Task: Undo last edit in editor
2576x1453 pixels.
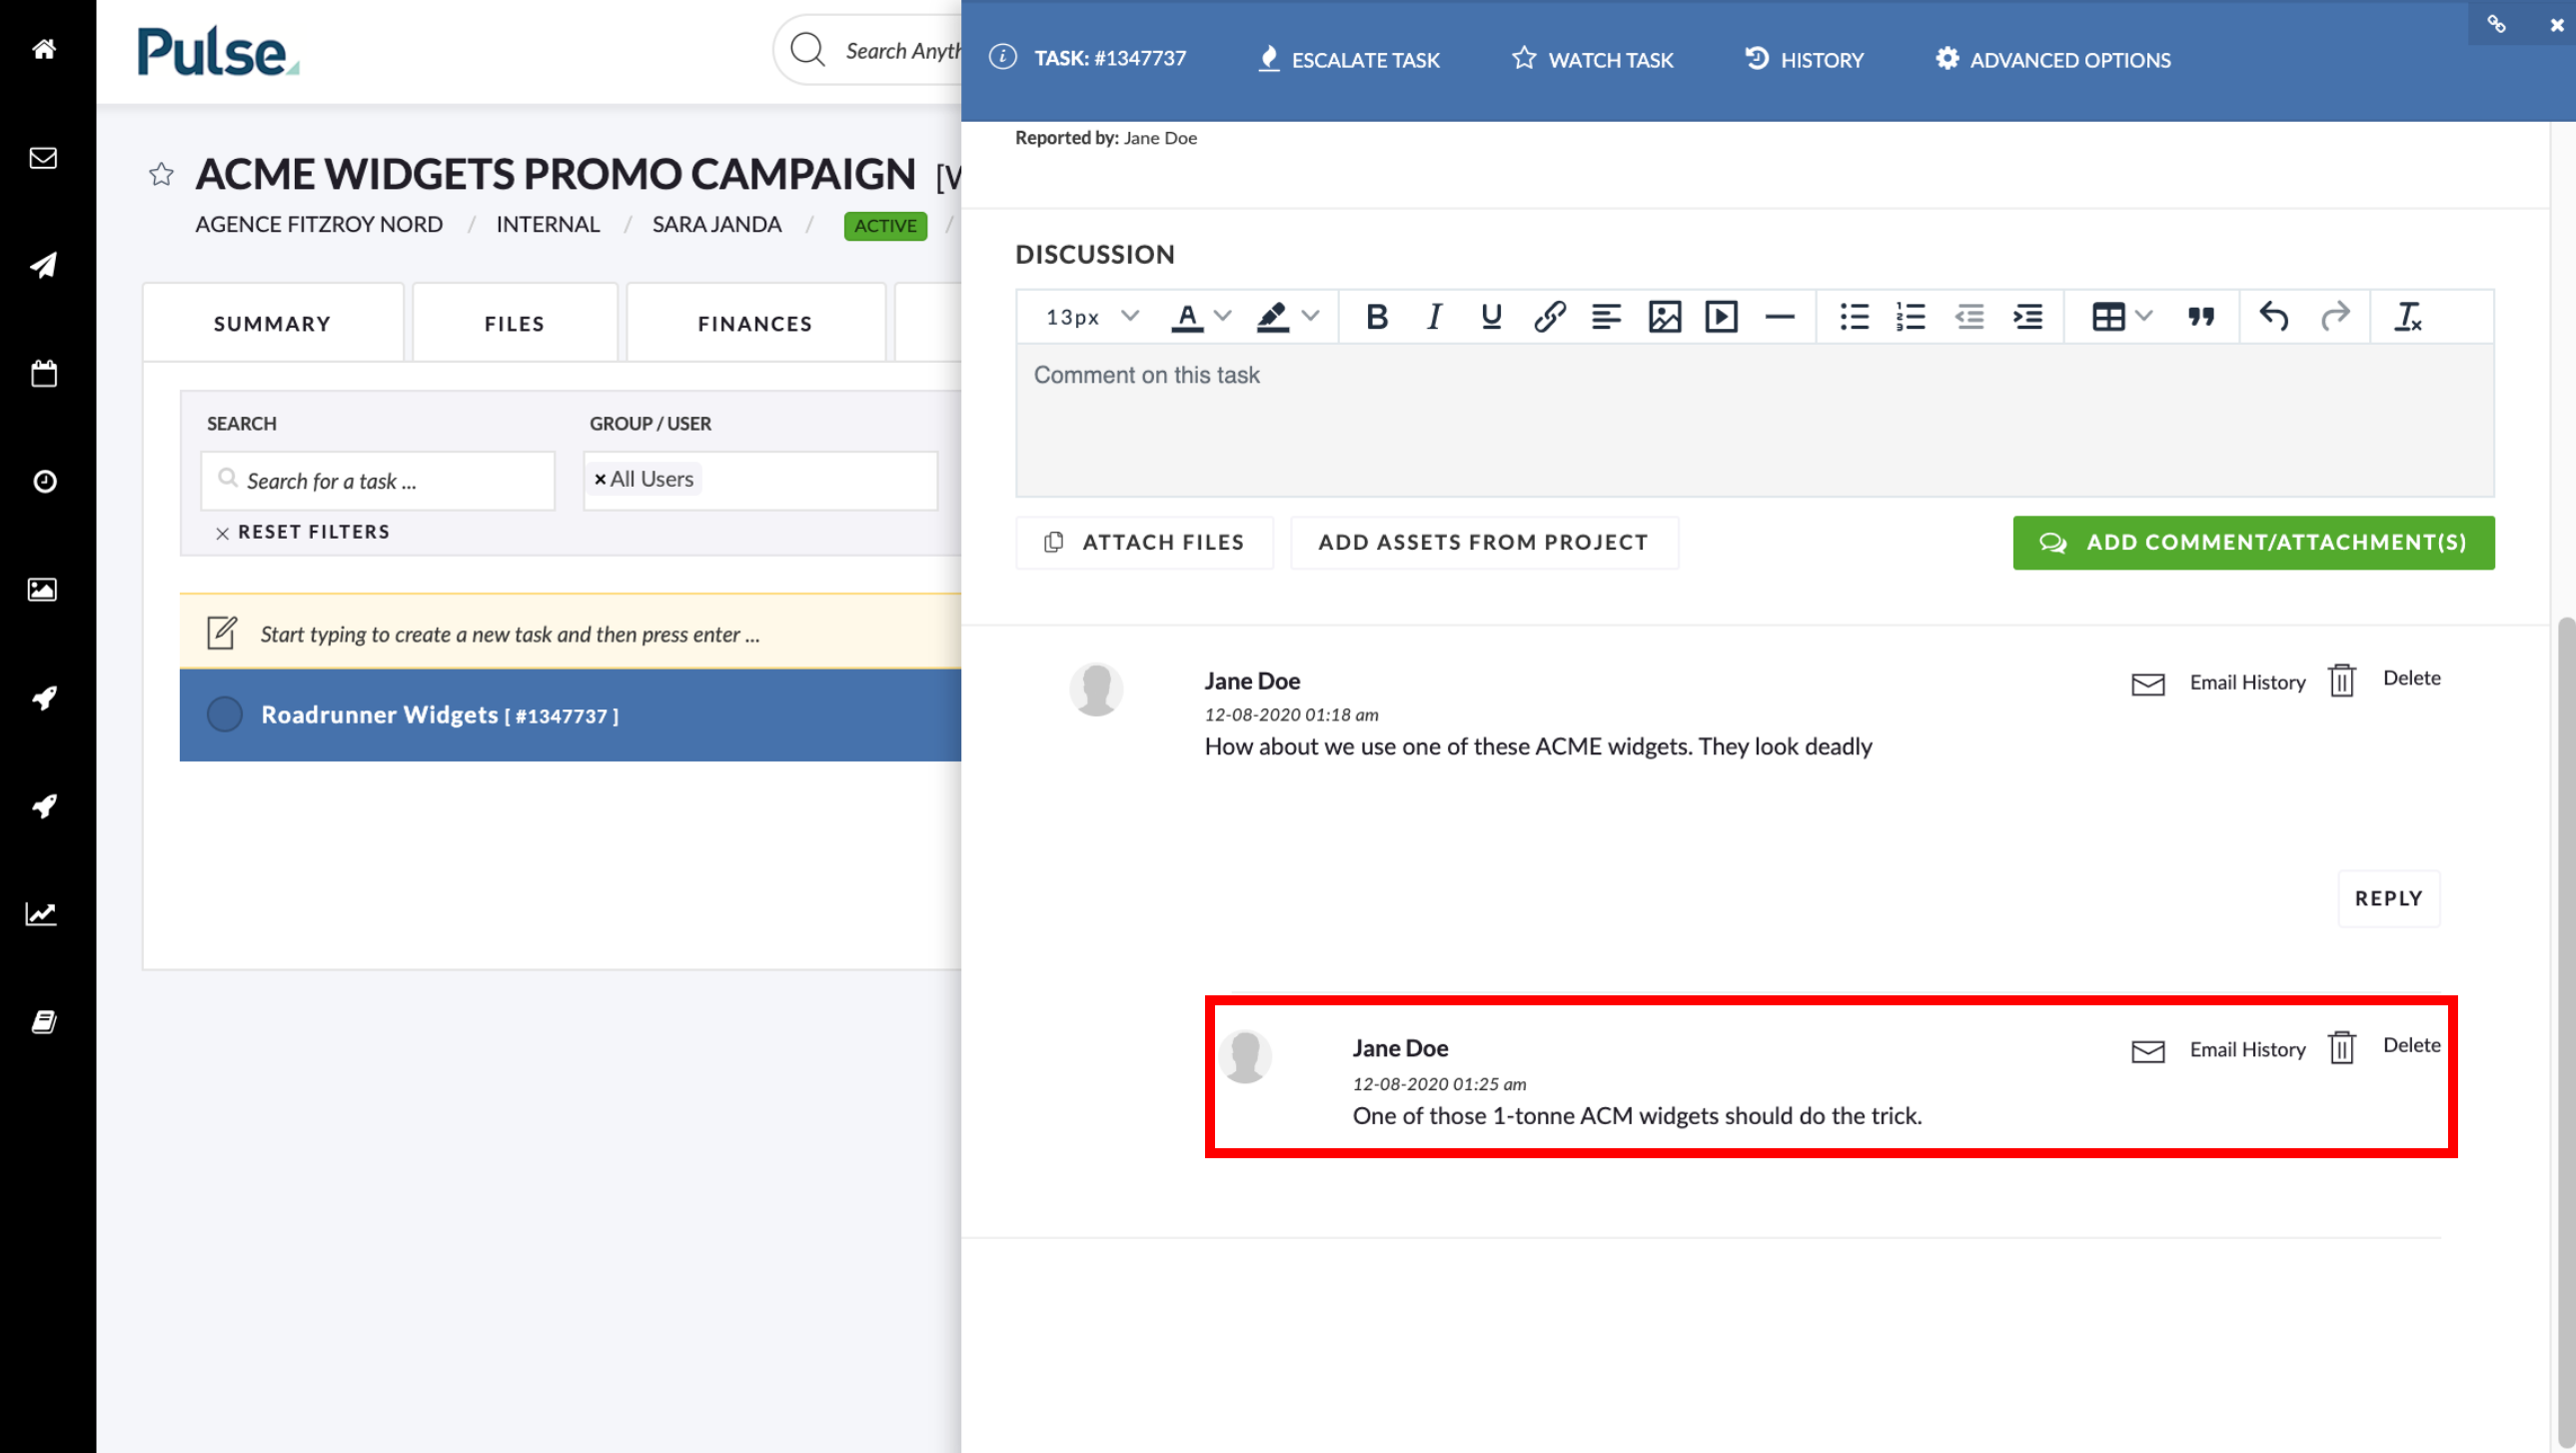Action: click(2274, 317)
